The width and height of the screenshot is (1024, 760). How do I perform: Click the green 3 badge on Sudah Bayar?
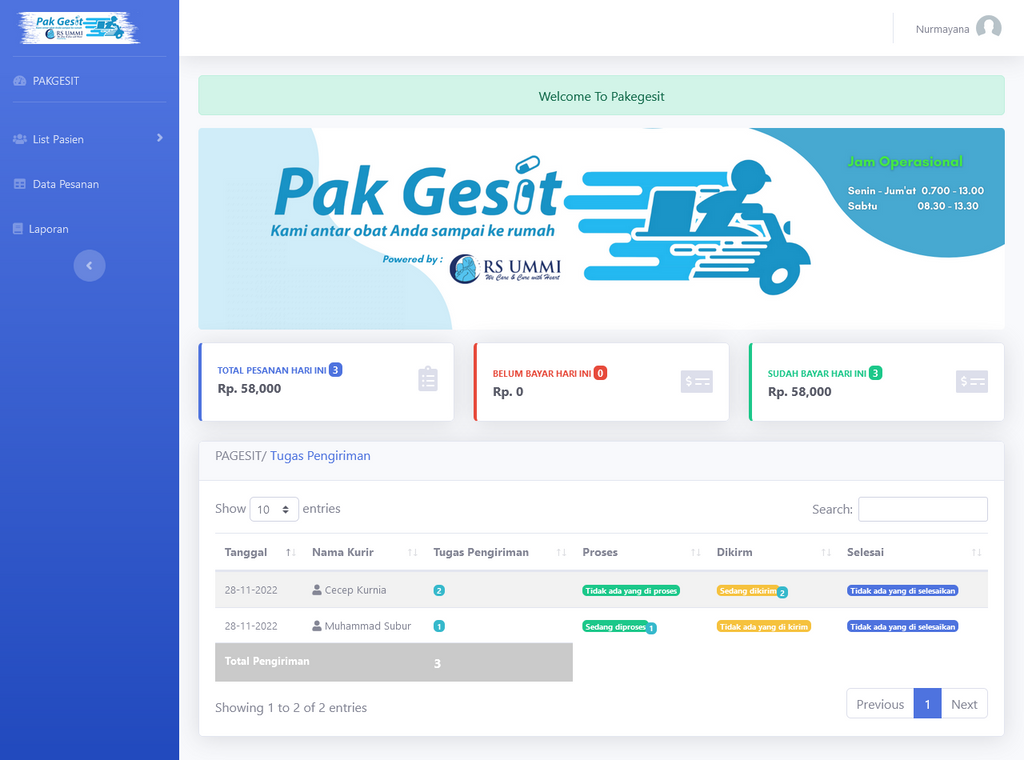click(x=876, y=373)
